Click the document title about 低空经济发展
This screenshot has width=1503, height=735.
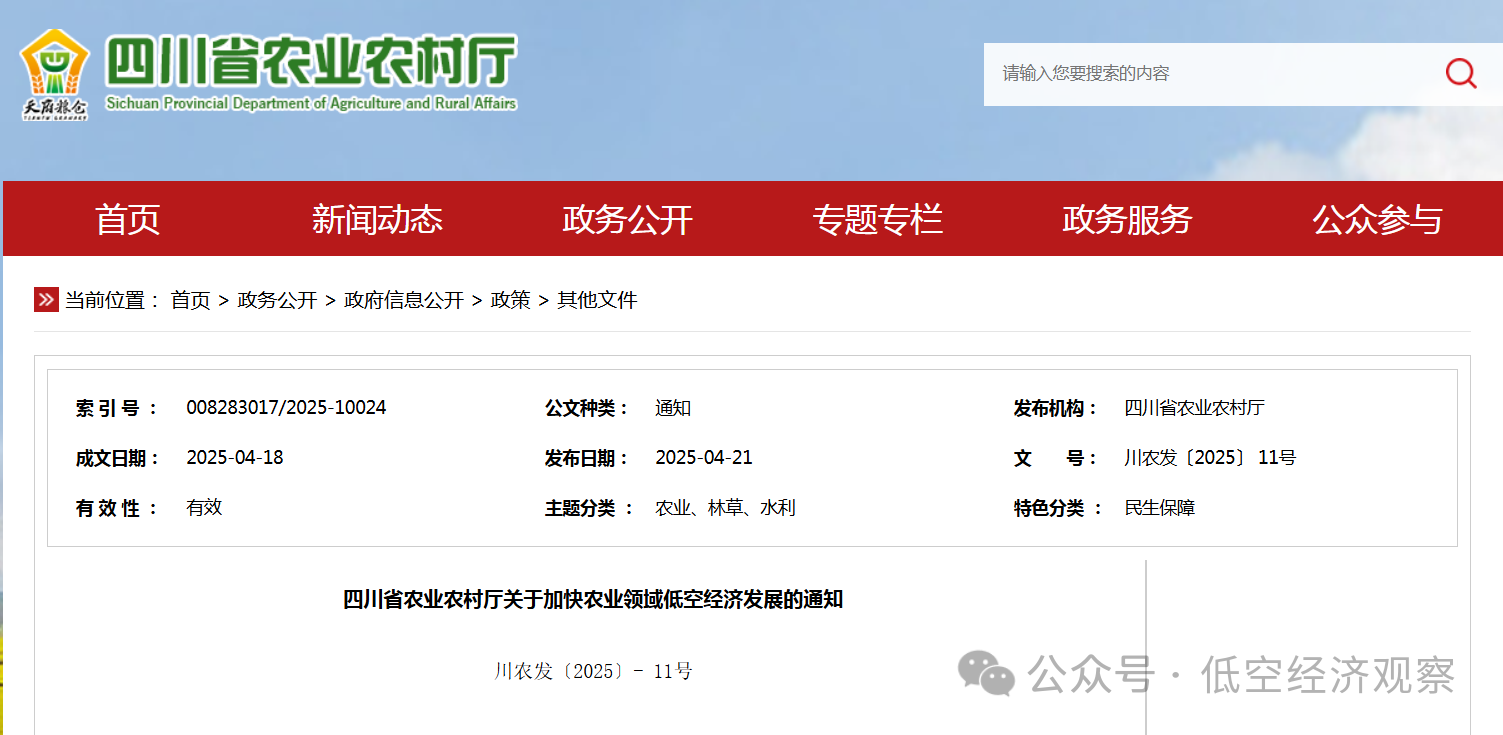pos(593,600)
